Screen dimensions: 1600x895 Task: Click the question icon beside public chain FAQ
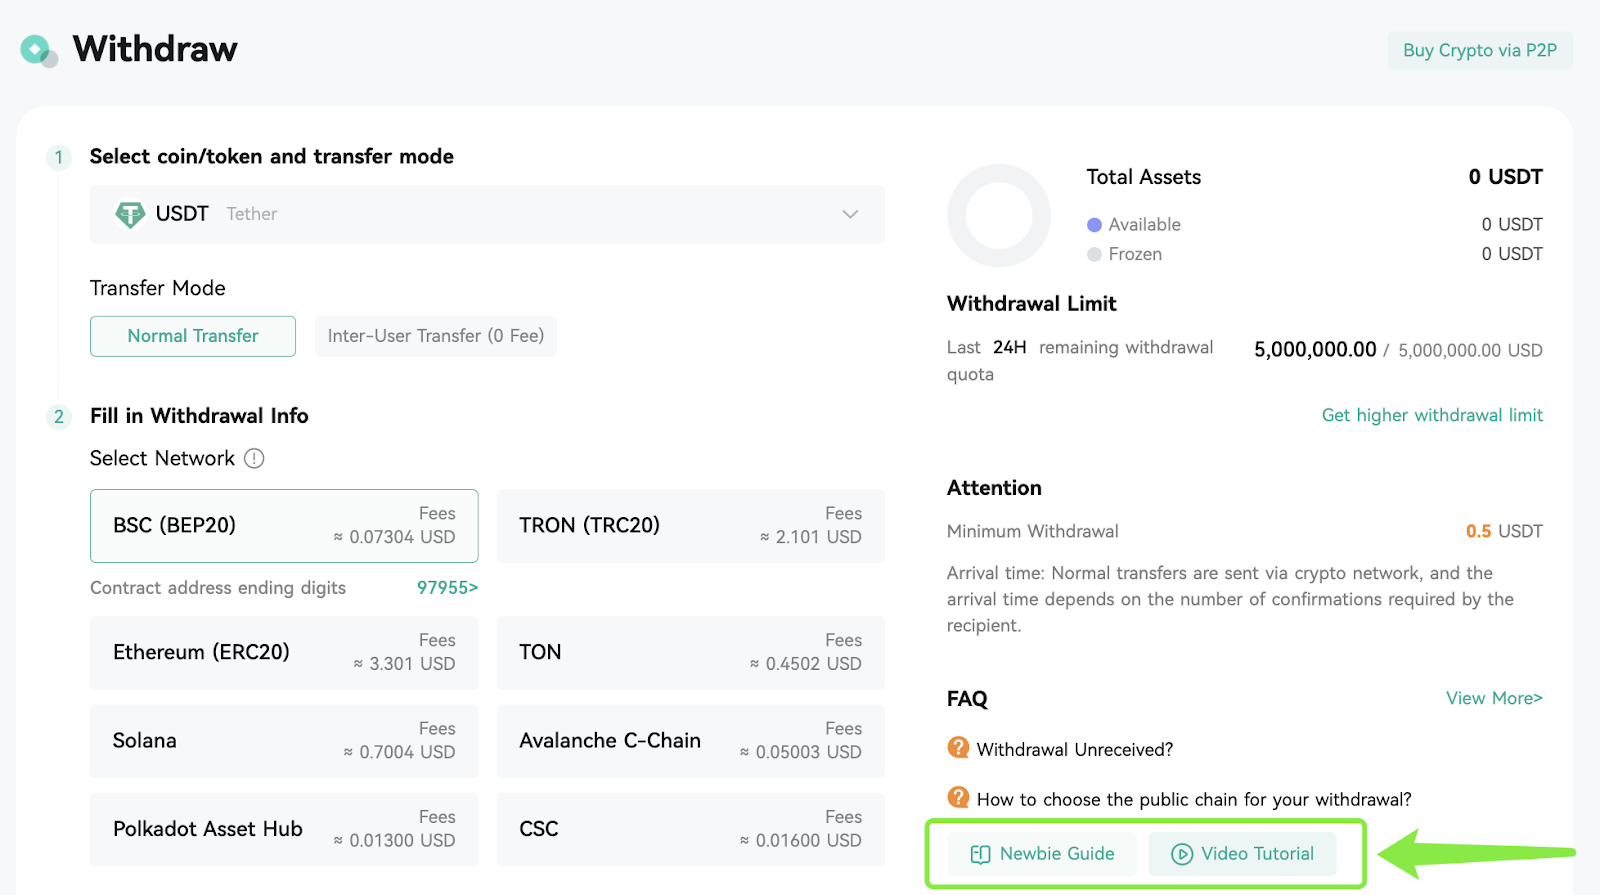pyautogui.click(x=958, y=797)
